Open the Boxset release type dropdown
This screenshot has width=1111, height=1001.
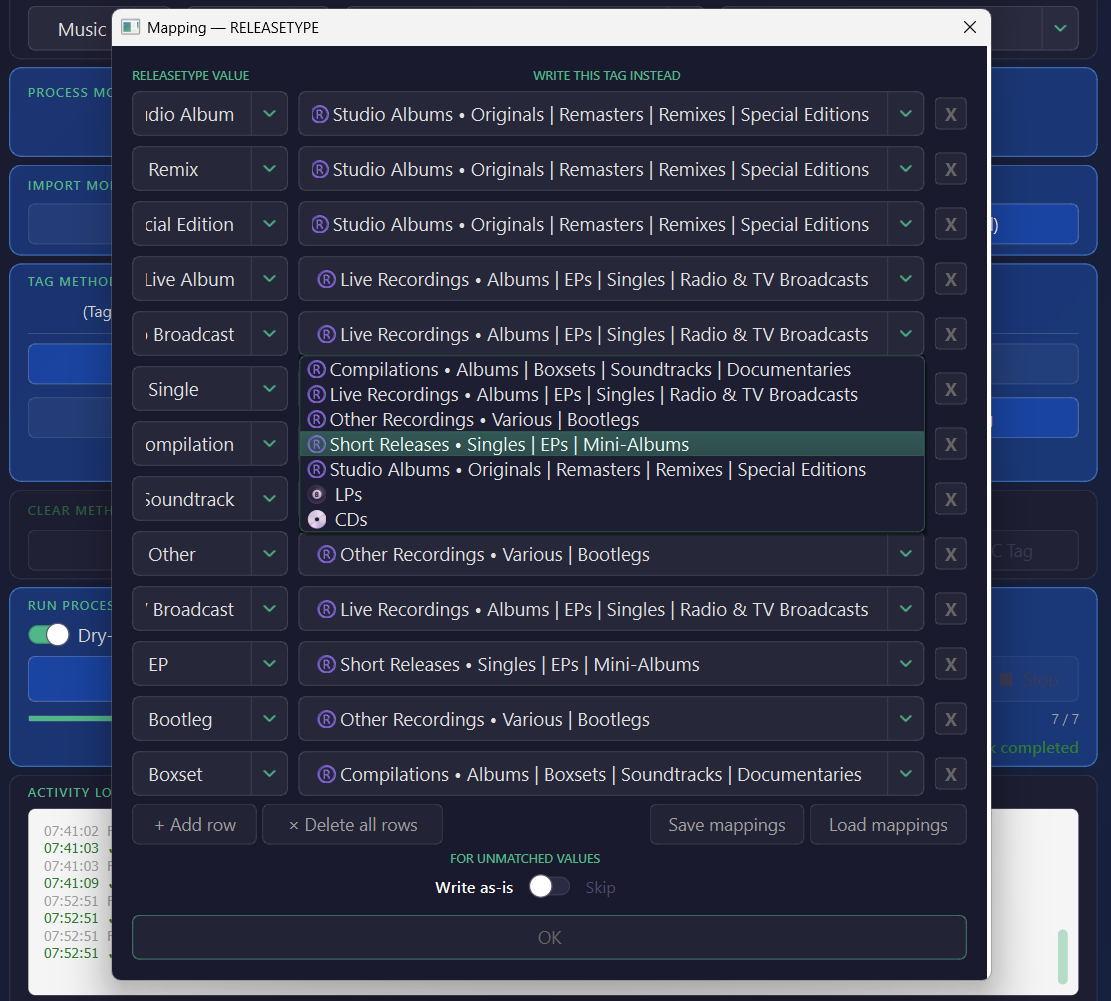tap(269, 774)
